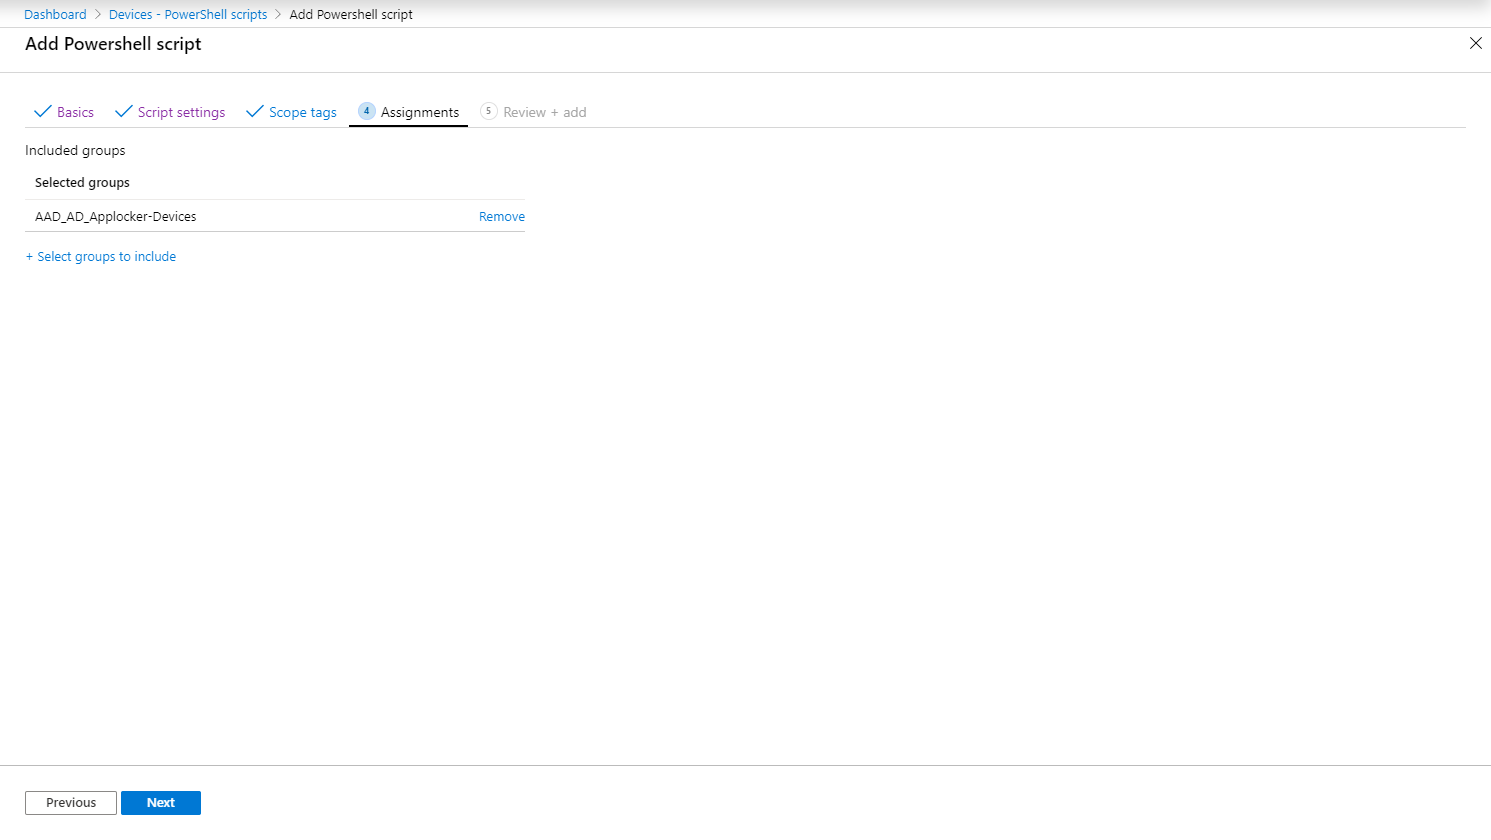The width and height of the screenshot is (1491, 840).
Task: Go to the Scope tags tab
Action: 291,112
